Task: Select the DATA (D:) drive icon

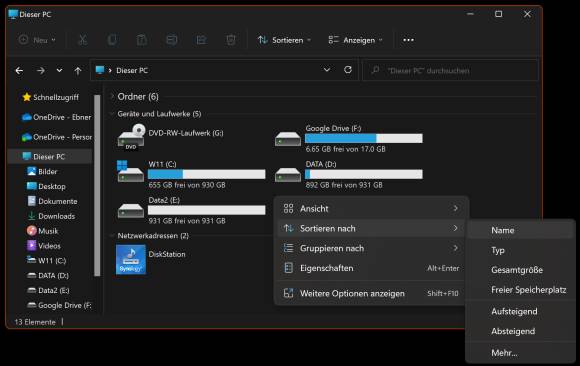Action: coord(288,175)
